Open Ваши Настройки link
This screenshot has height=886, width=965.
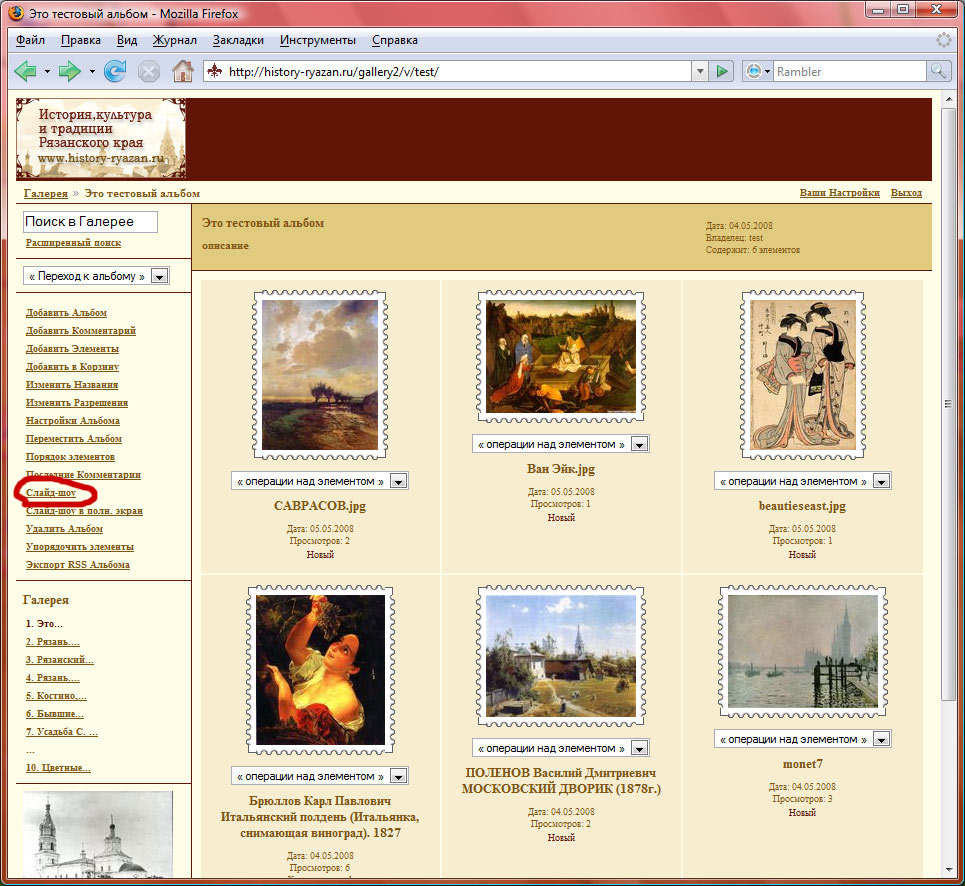pyautogui.click(x=839, y=193)
